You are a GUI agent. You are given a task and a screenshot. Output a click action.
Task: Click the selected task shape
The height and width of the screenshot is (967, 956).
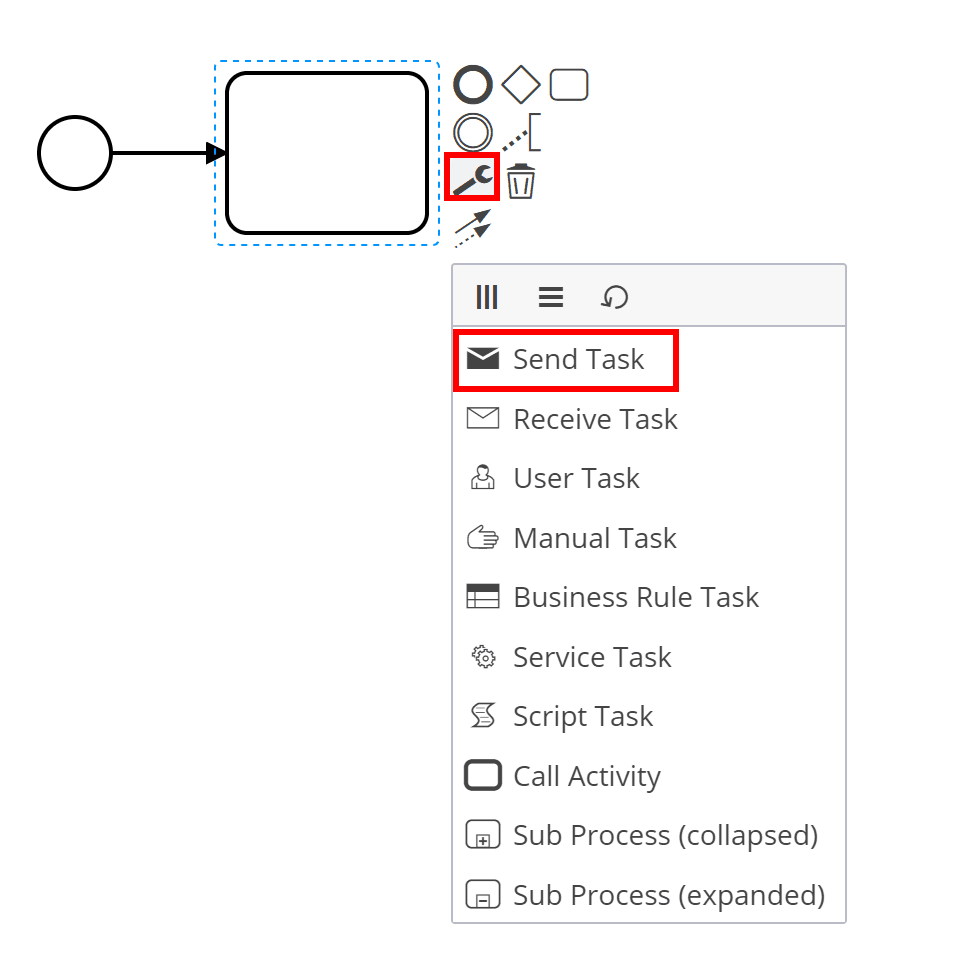[x=327, y=153]
